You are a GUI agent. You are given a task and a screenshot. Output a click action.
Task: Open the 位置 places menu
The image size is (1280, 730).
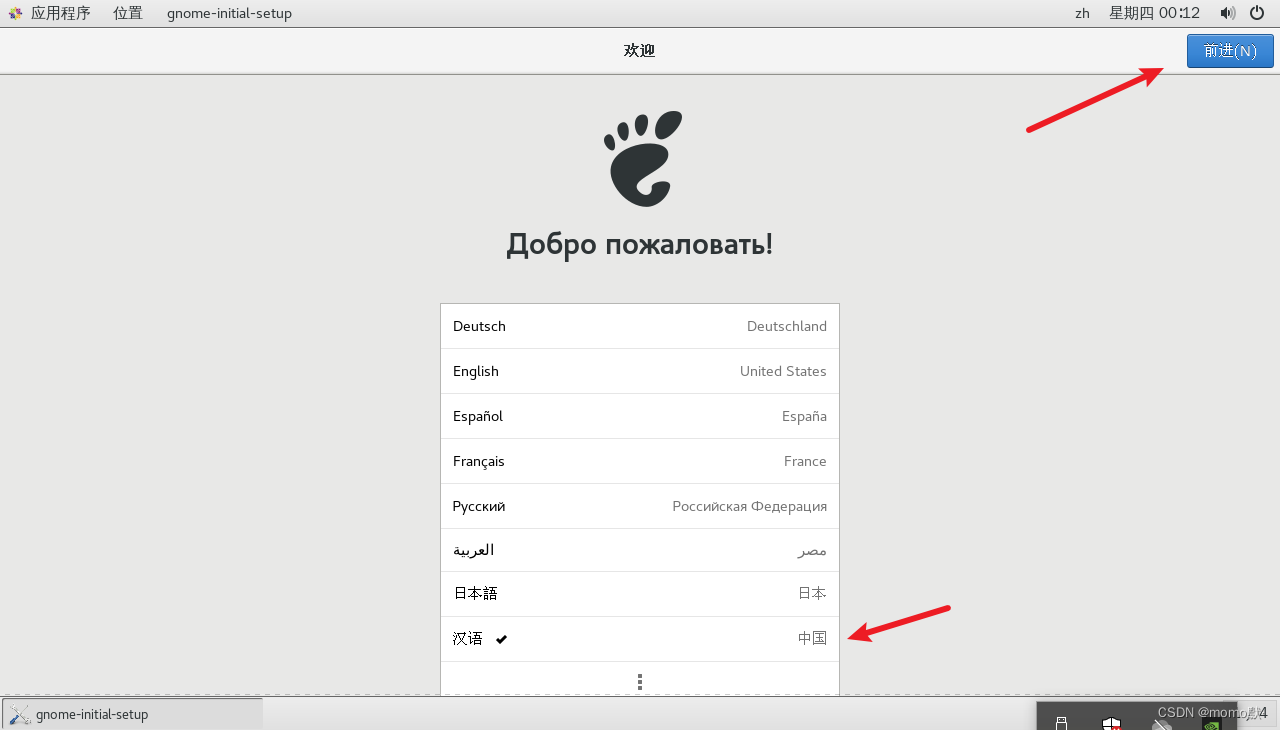coord(128,13)
